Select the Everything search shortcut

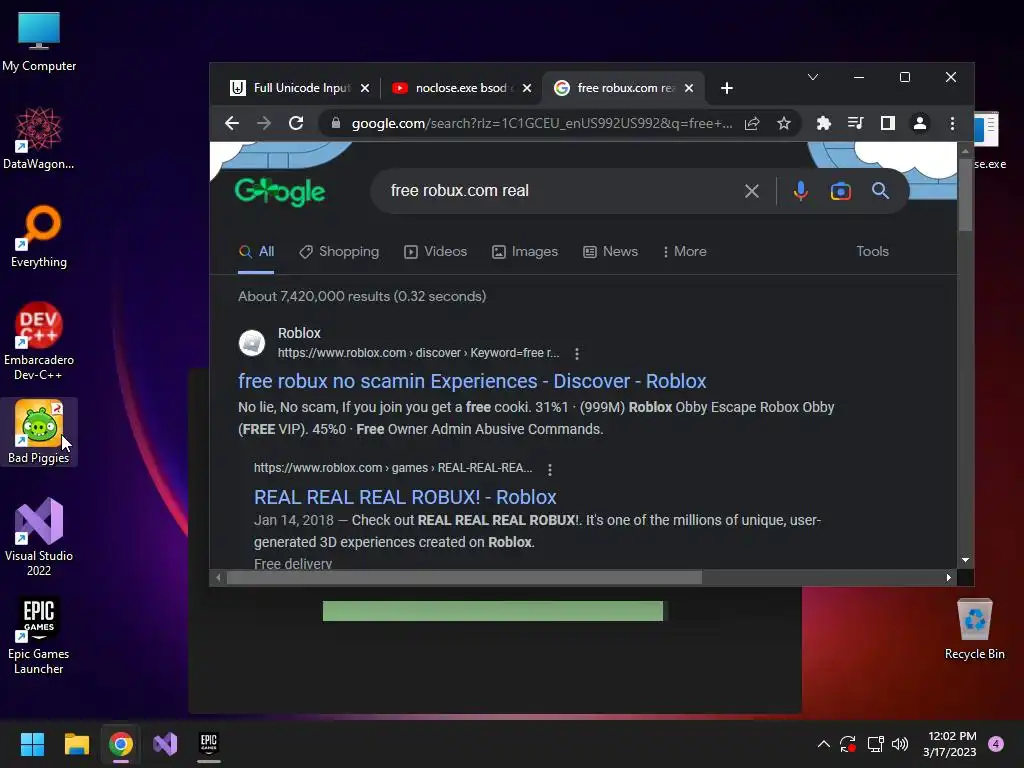39,236
